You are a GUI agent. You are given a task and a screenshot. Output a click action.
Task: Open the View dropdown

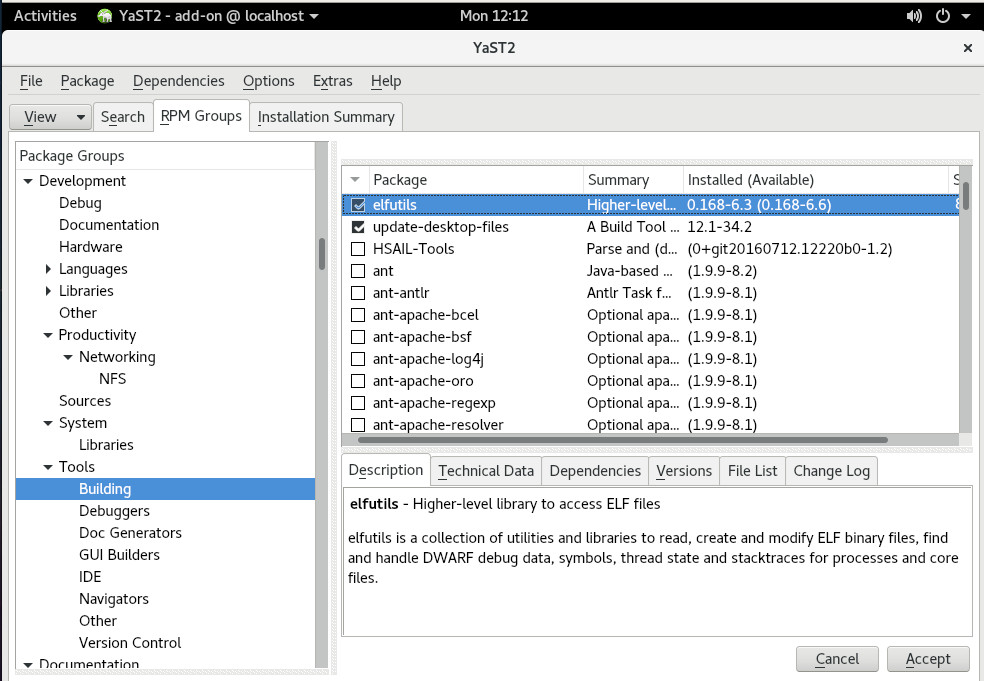[x=50, y=117]
